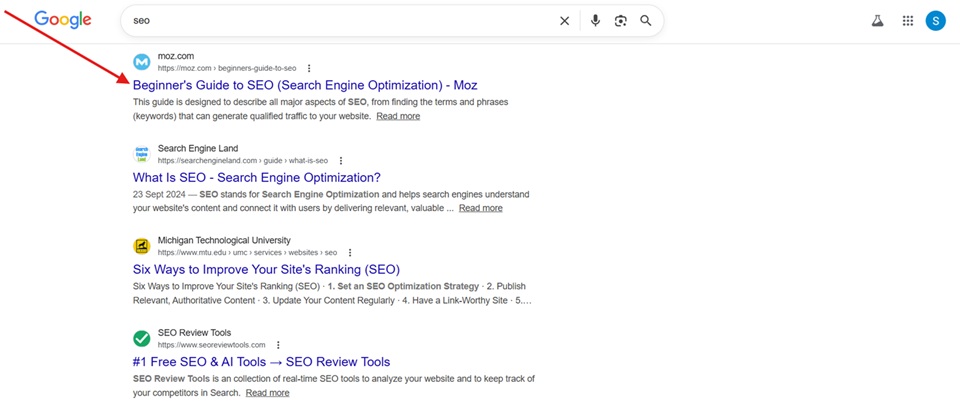Open three-dot menu for seoreviewtools.com result
The height and width of the screenshot is (407, 960).
pyautogui.click(x=279, y=345)
